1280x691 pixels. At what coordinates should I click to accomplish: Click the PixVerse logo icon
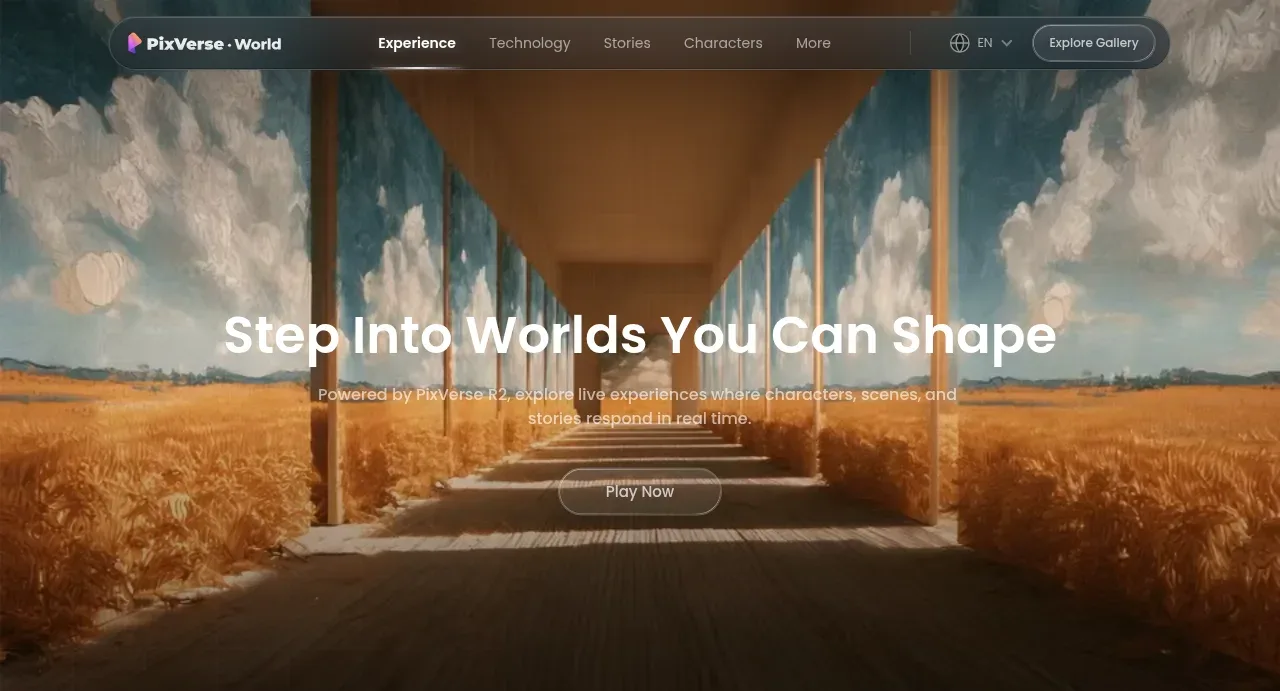(x=135, y=43)
